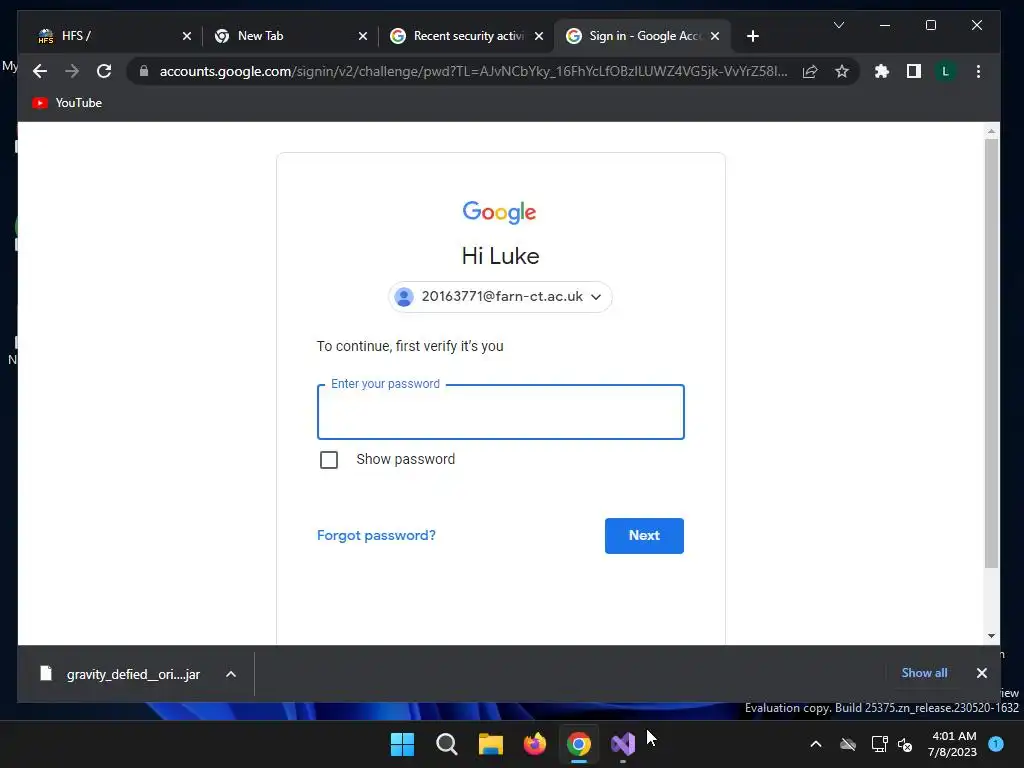Close the downloads bar
The height and width of the screenshot is (768, 1024).
[981, 673]
